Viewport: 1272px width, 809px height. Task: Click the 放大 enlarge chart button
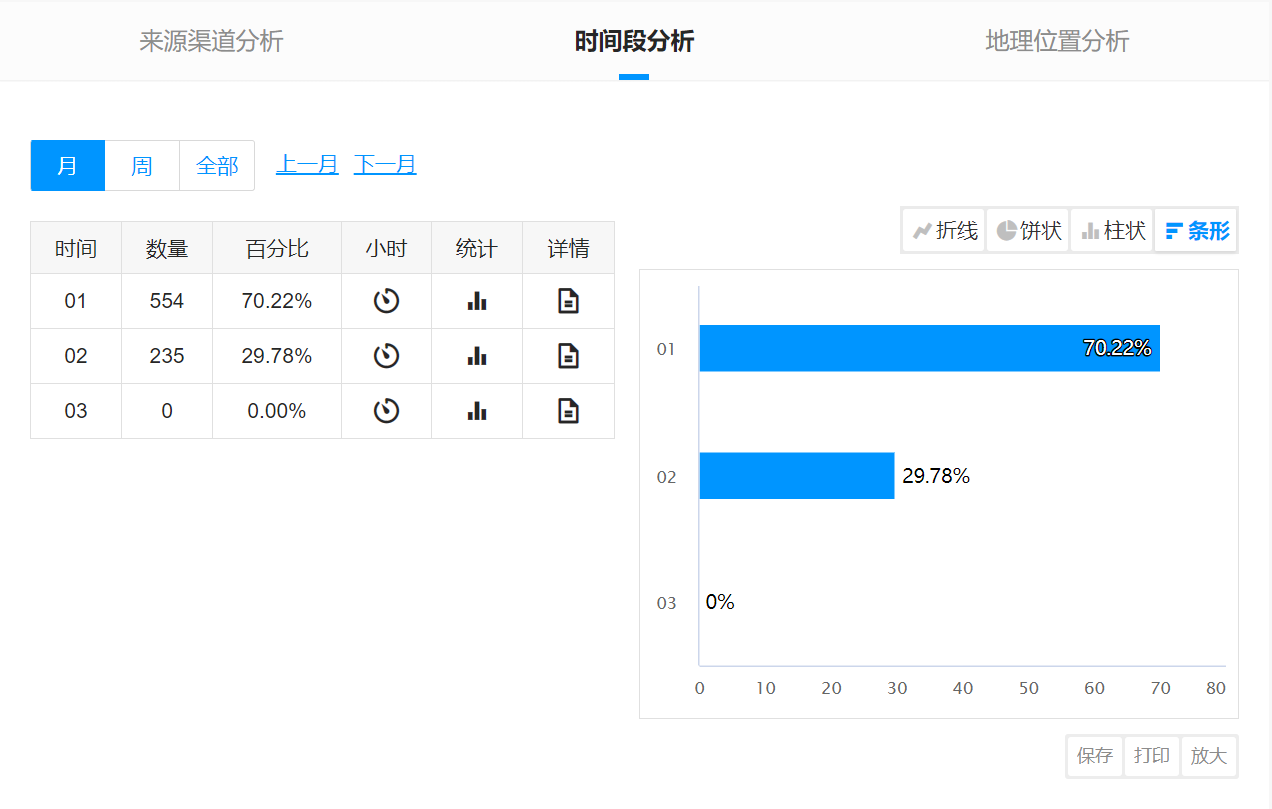coord(1208,756)
